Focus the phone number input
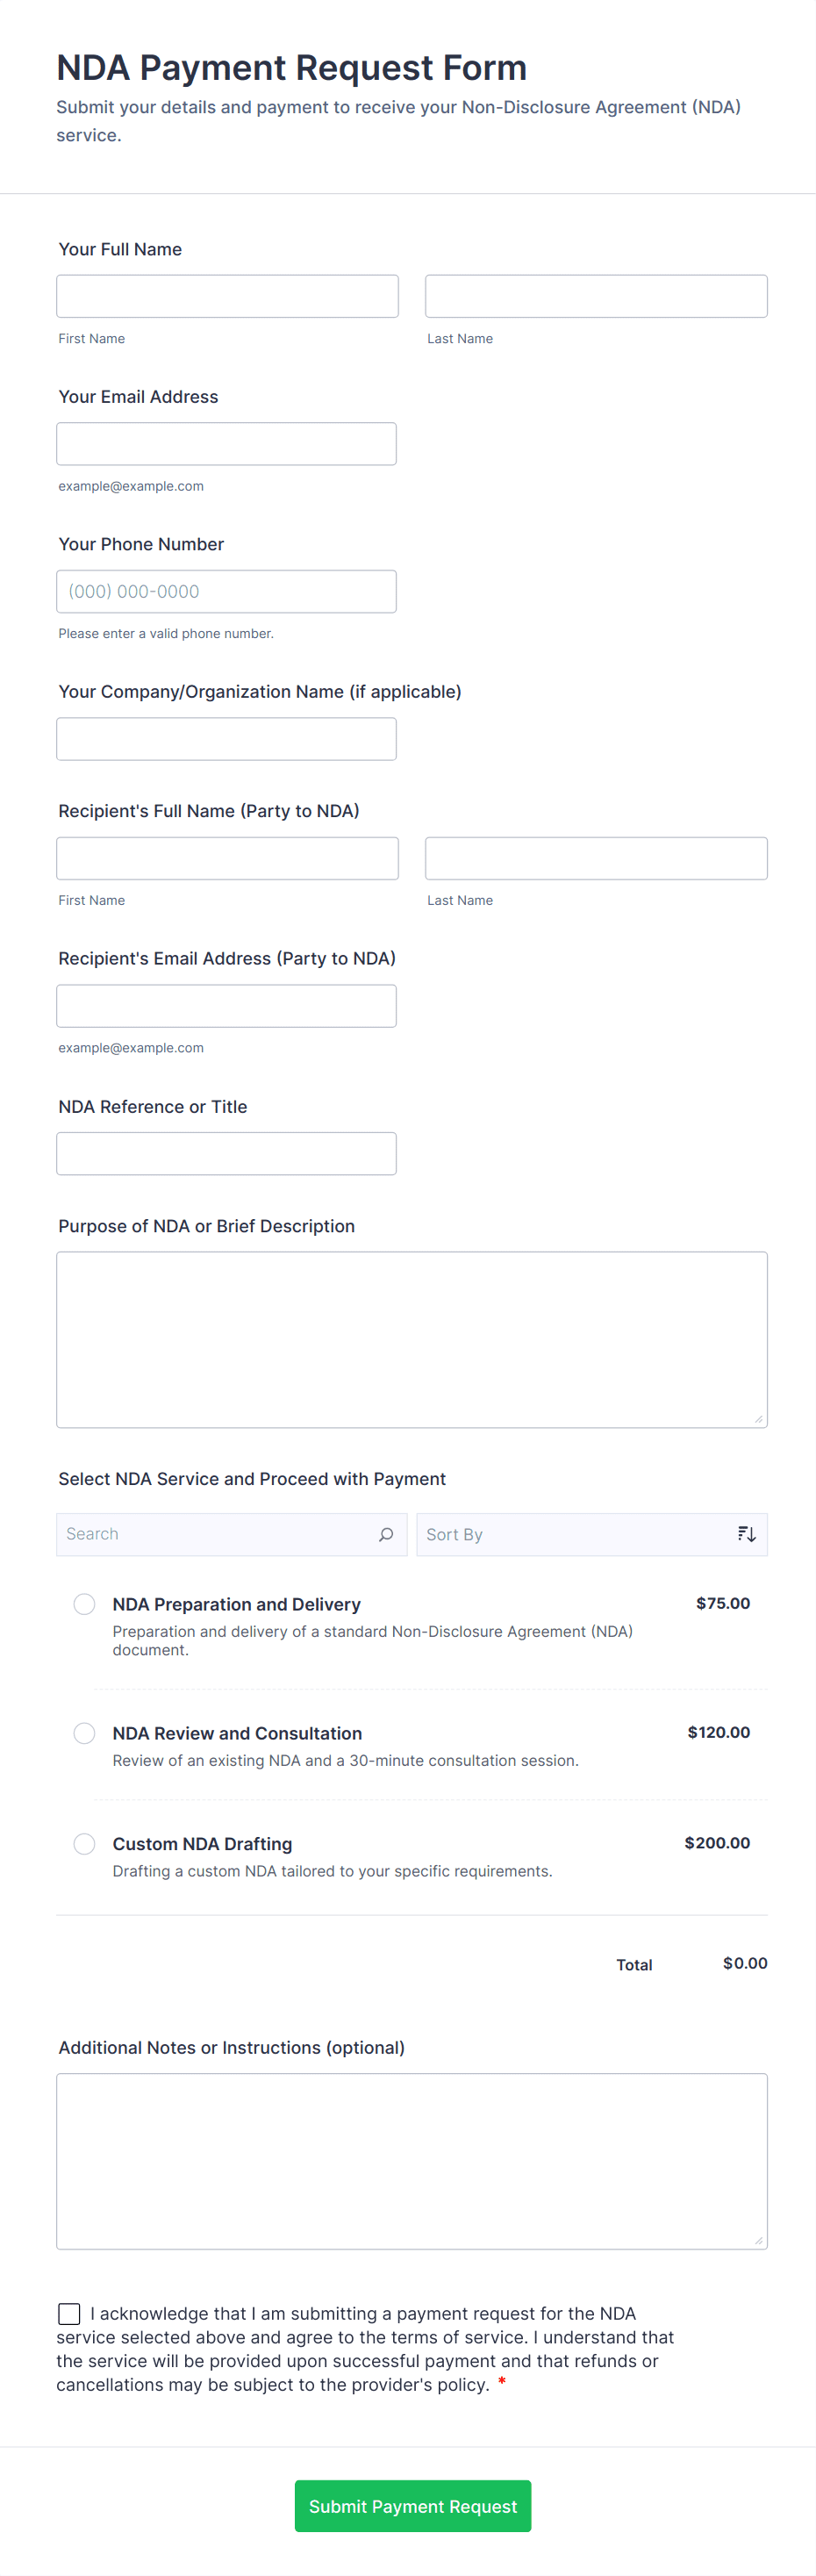816x2576 pixels. pyautogui.click(x=226, y=591)
